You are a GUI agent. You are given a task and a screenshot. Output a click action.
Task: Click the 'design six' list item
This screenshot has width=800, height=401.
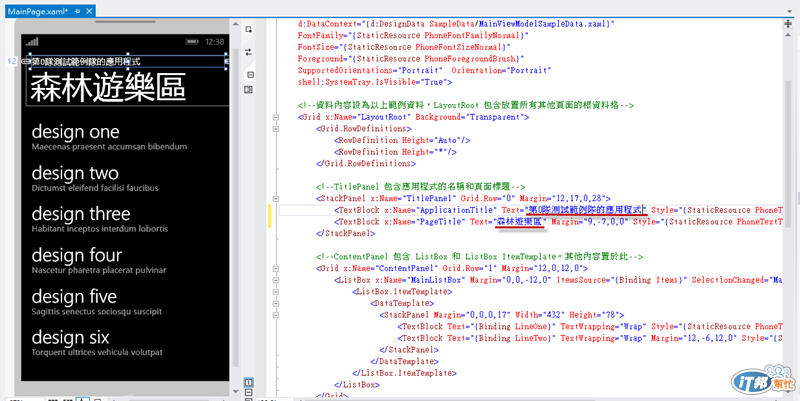tap(70, 338)
